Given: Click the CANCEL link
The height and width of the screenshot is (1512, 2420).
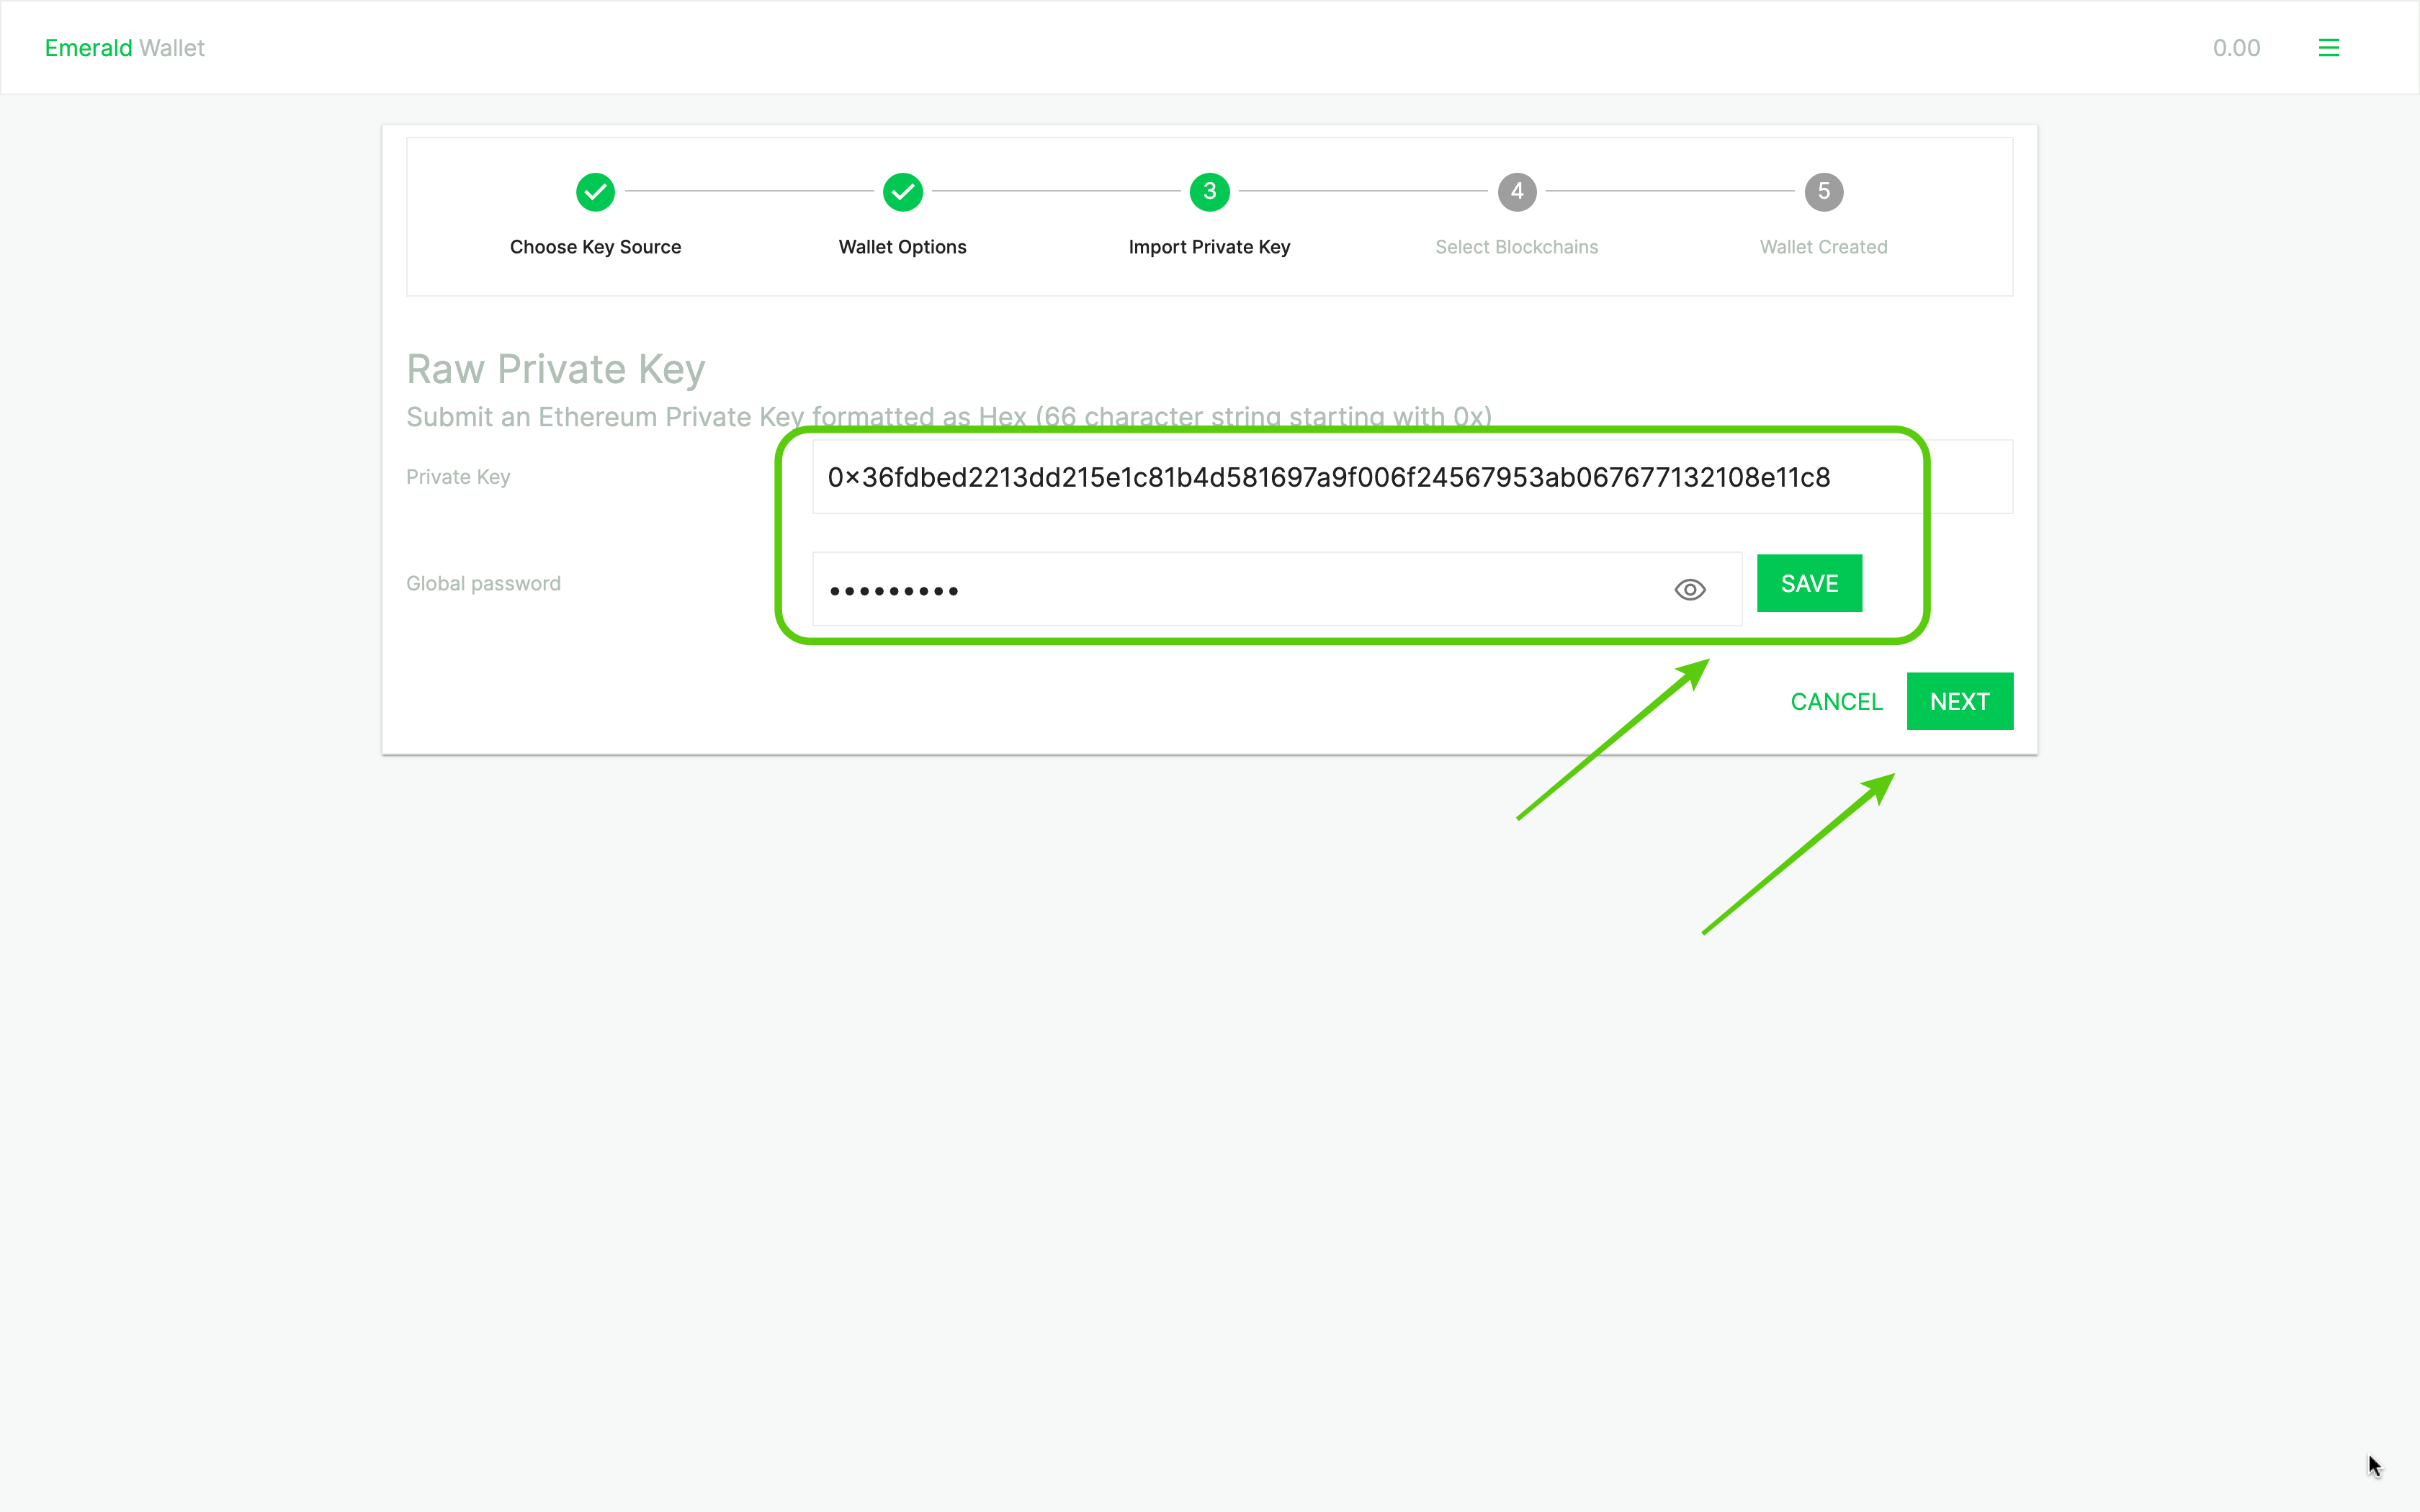Looking at the screenshot, I should pyautogui.click(x=1837, y=701).
